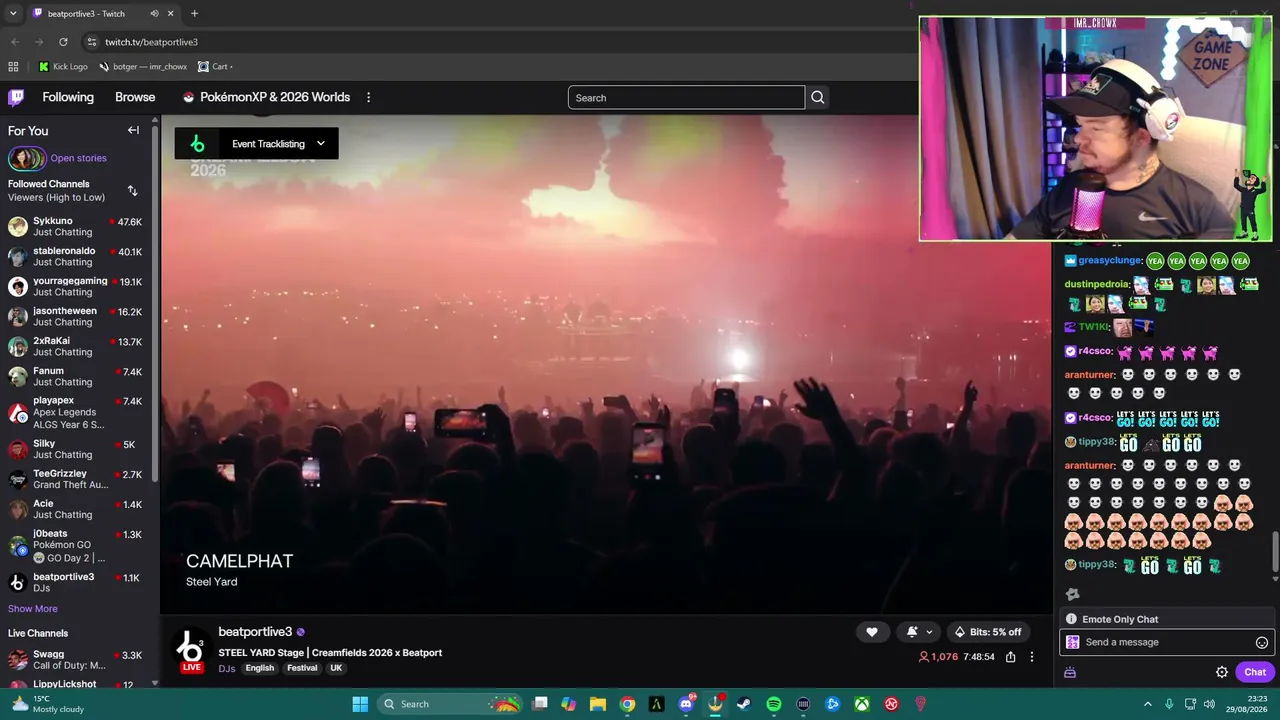Open Discord from the taskbar
Image resolution: width=1280 pixels, height=720 pixels.
pos(686,704)
